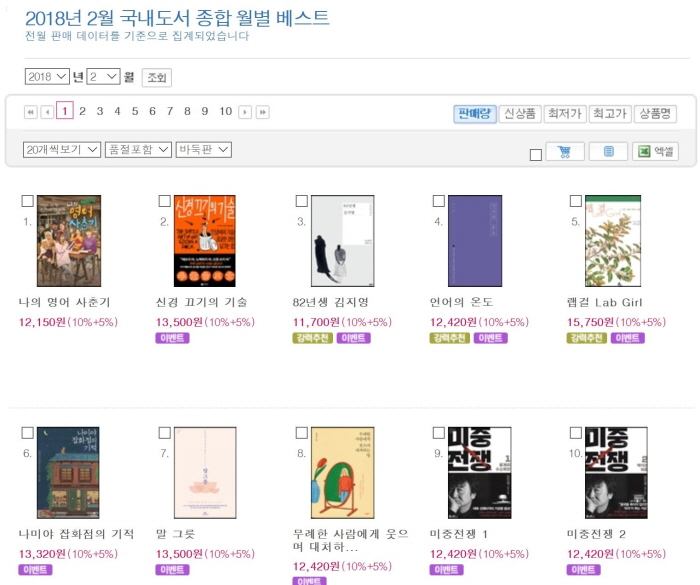Open the 나미야 잡화점의 기적 title link

[x=76, y=534]
